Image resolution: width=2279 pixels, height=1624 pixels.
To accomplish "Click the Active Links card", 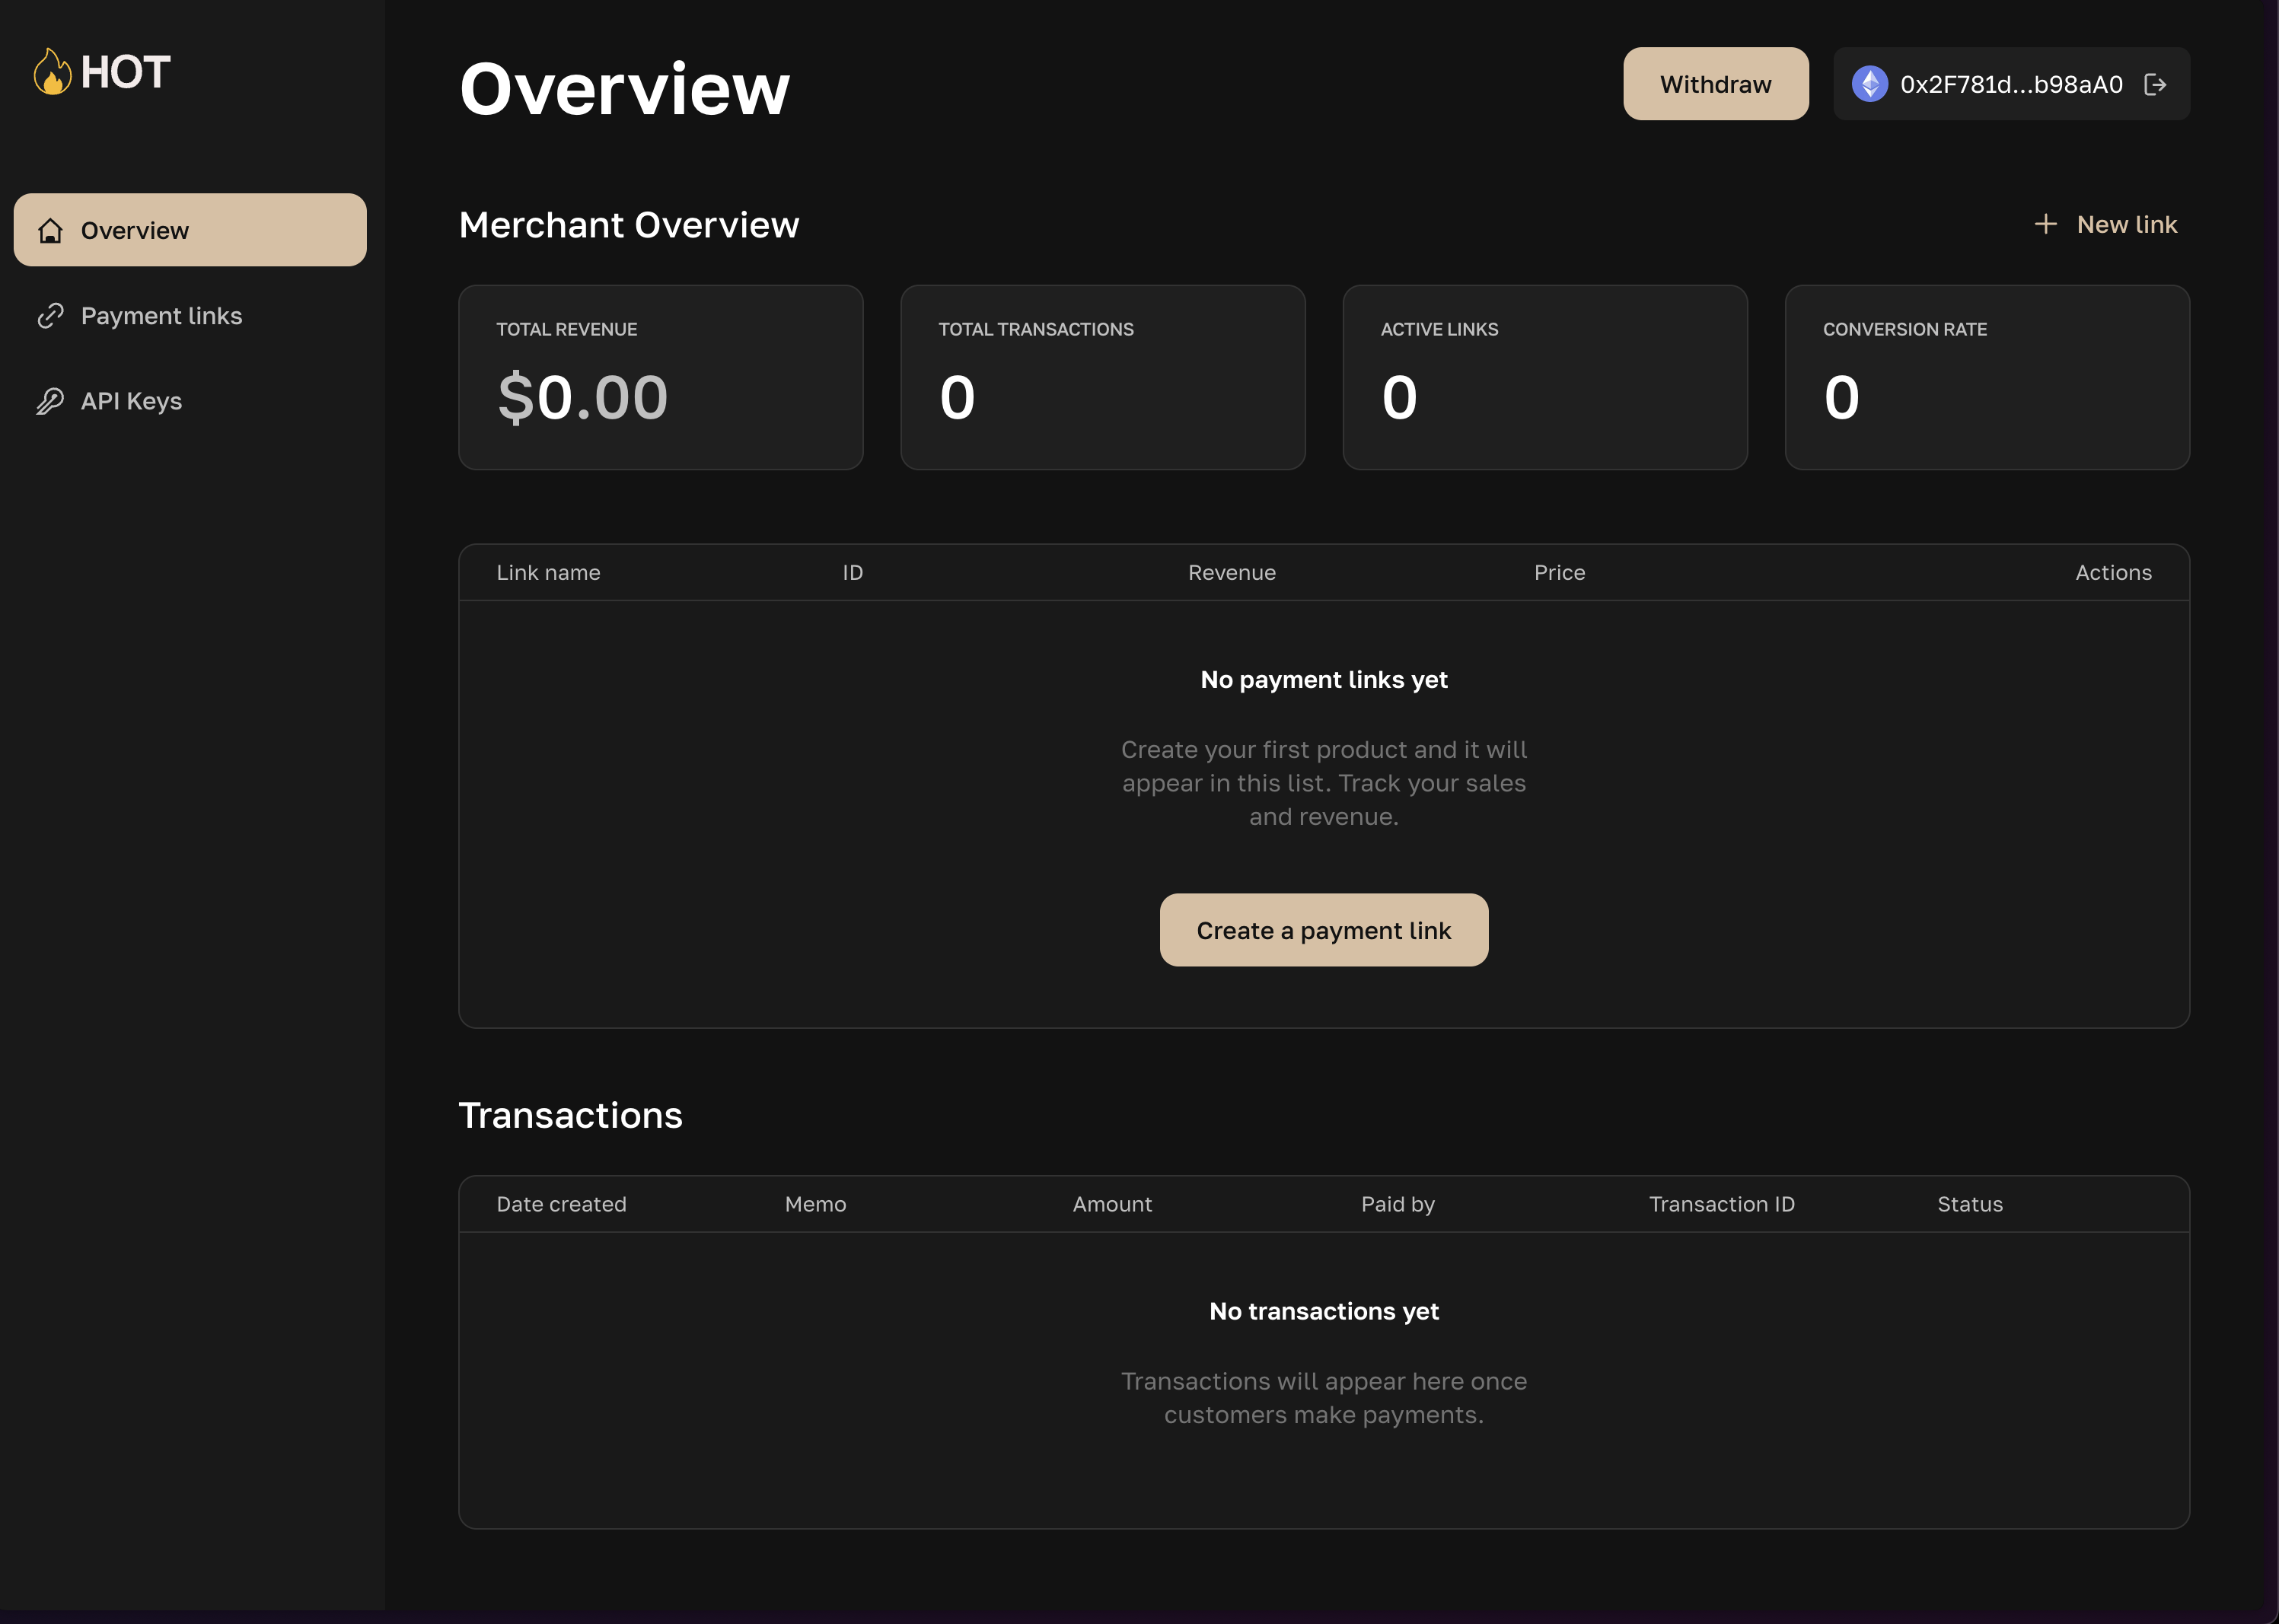I will point(1544,377).
